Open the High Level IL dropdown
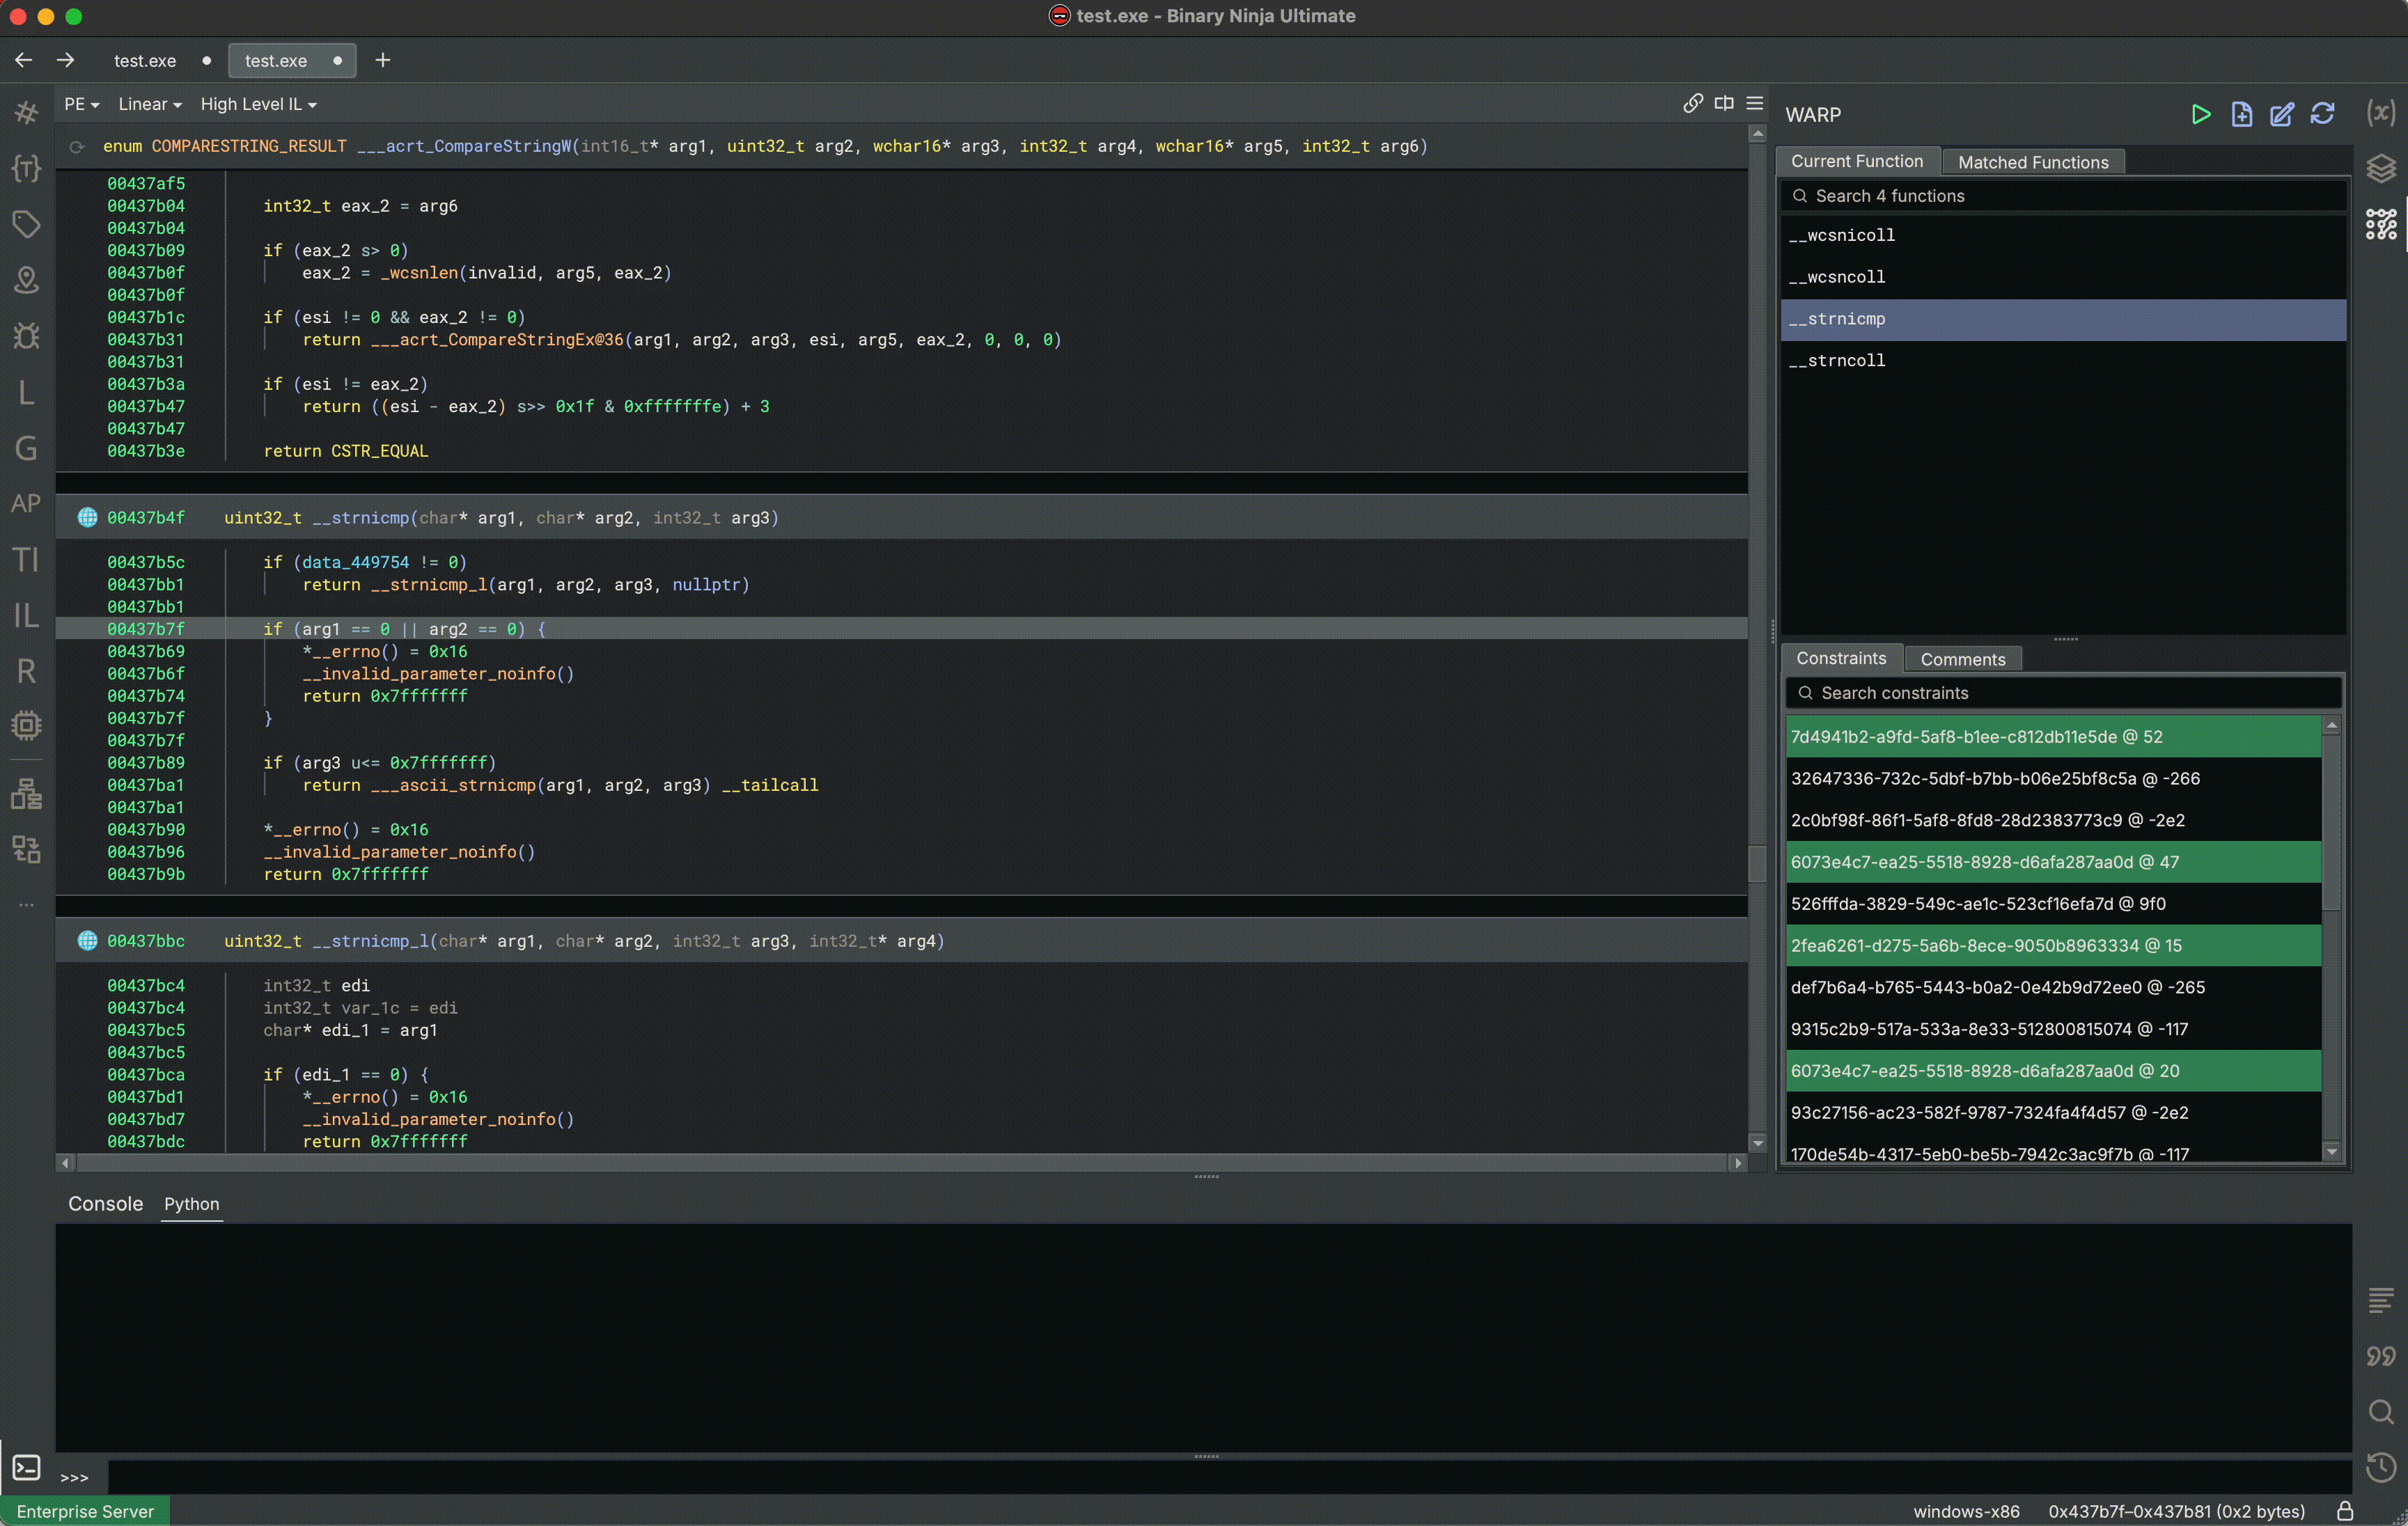The width and height of the screenshot is (2408, 1526). (258, 104)
